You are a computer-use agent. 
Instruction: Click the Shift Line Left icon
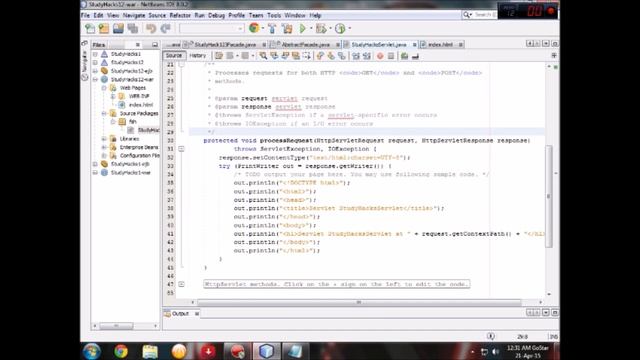pos(356,56)
